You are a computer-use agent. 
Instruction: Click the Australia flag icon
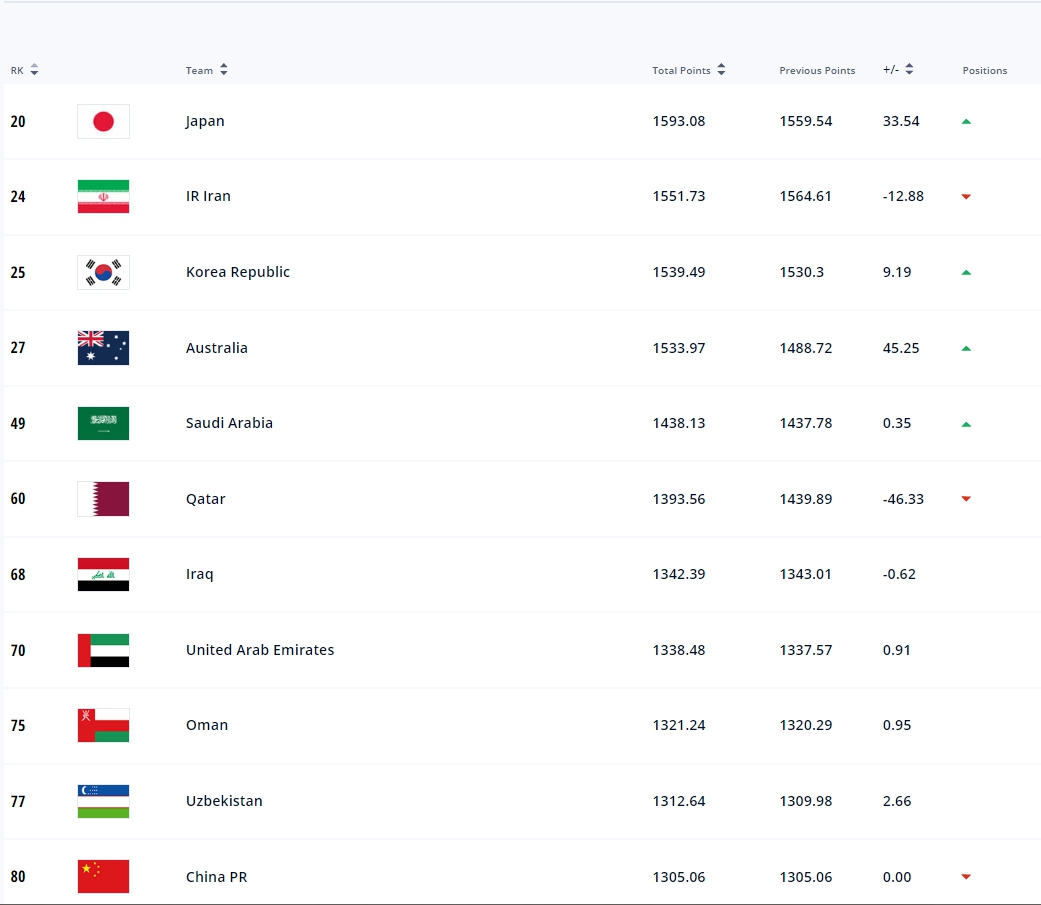[x=103, y=348]
